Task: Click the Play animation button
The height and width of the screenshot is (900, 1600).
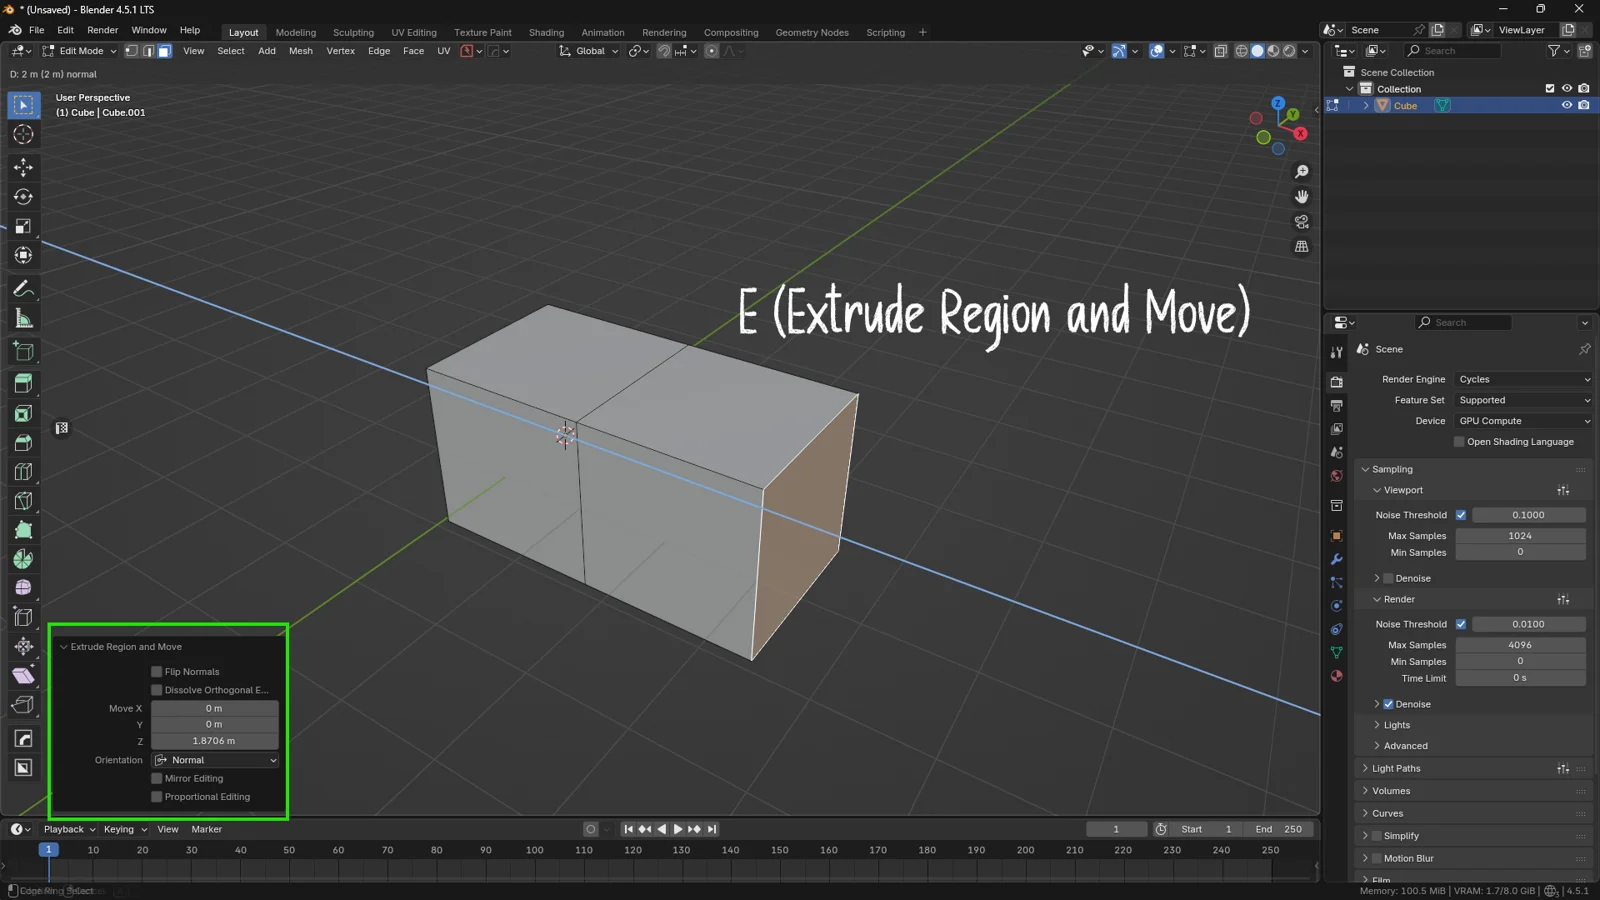Action: pos(678,829)
